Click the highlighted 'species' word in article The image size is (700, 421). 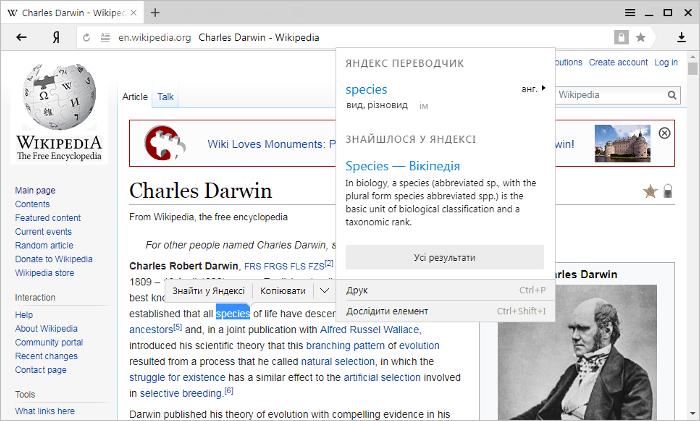point(233,314)
